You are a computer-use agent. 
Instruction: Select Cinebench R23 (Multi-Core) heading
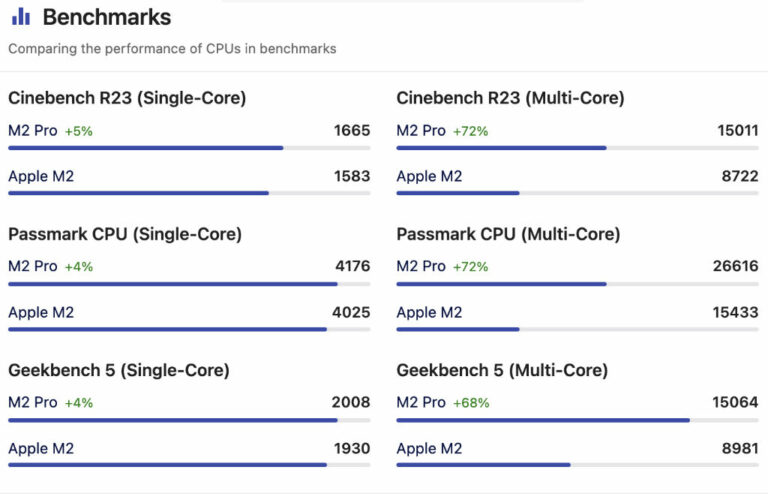point(510,98)
